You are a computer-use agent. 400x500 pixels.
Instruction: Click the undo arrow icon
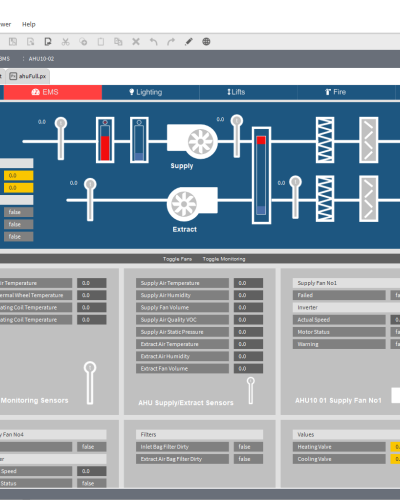153,42
